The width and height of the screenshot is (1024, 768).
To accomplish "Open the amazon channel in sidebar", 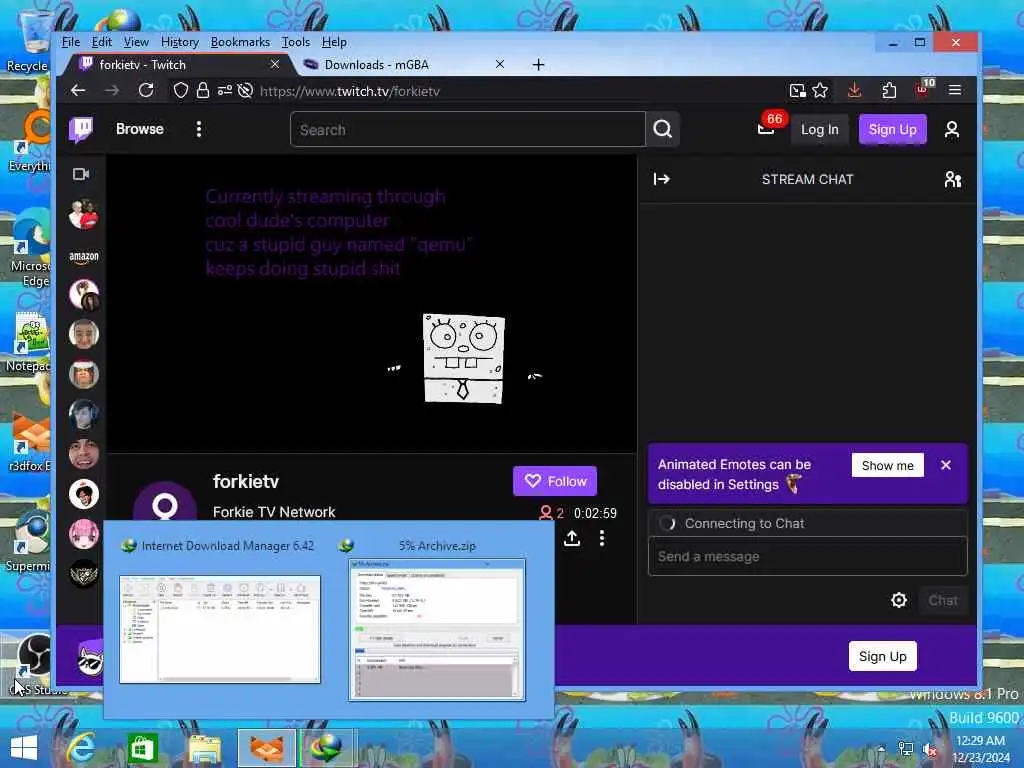I will coord(84,256).
